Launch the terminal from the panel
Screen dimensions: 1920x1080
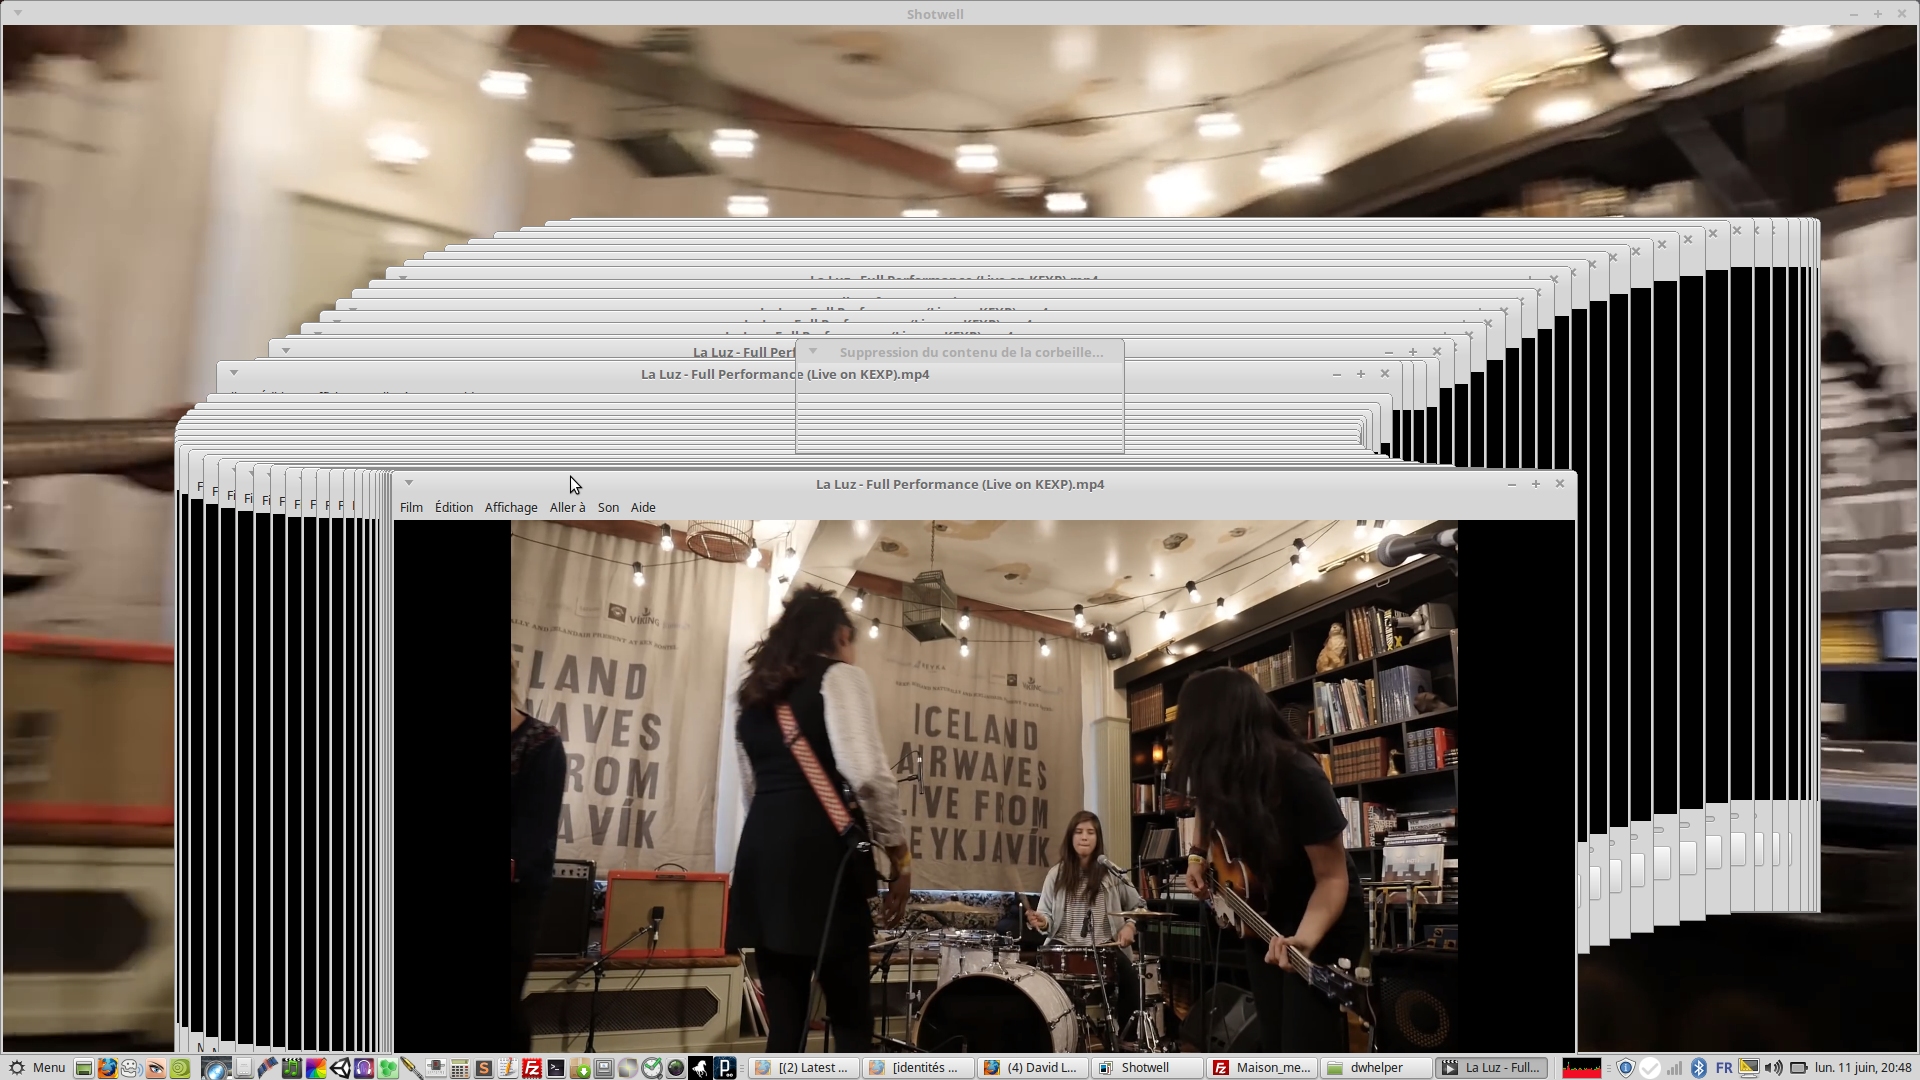click(x=556, y=1068)
